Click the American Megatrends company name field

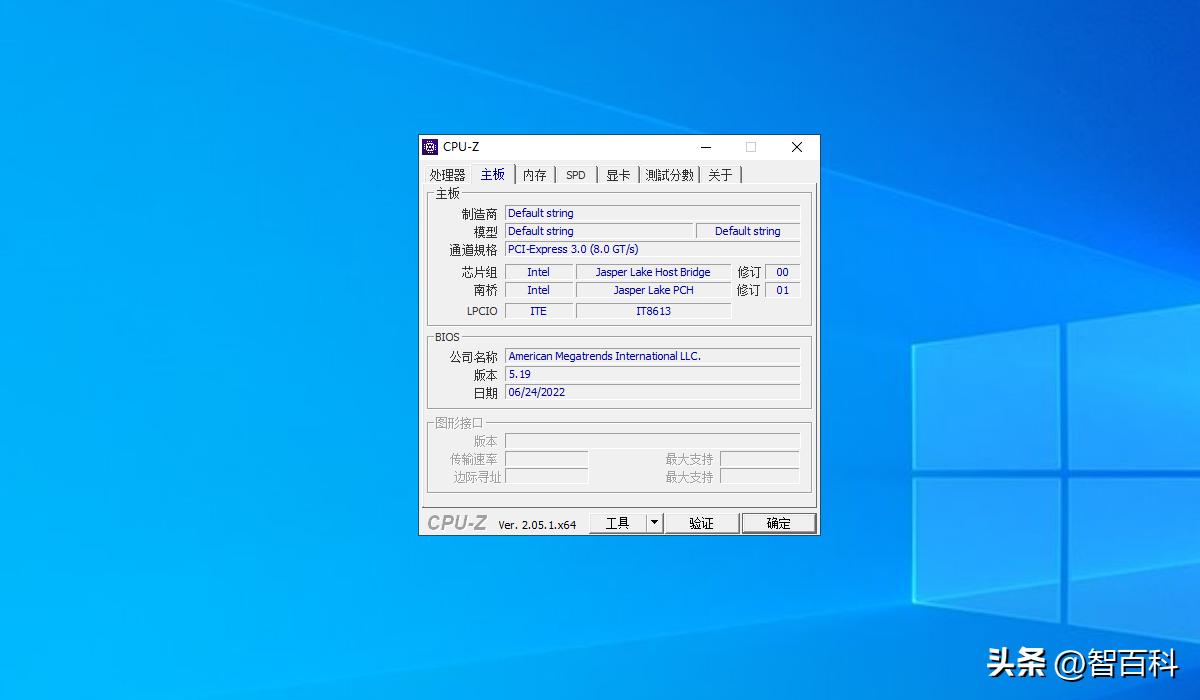(x=652, y=356)
